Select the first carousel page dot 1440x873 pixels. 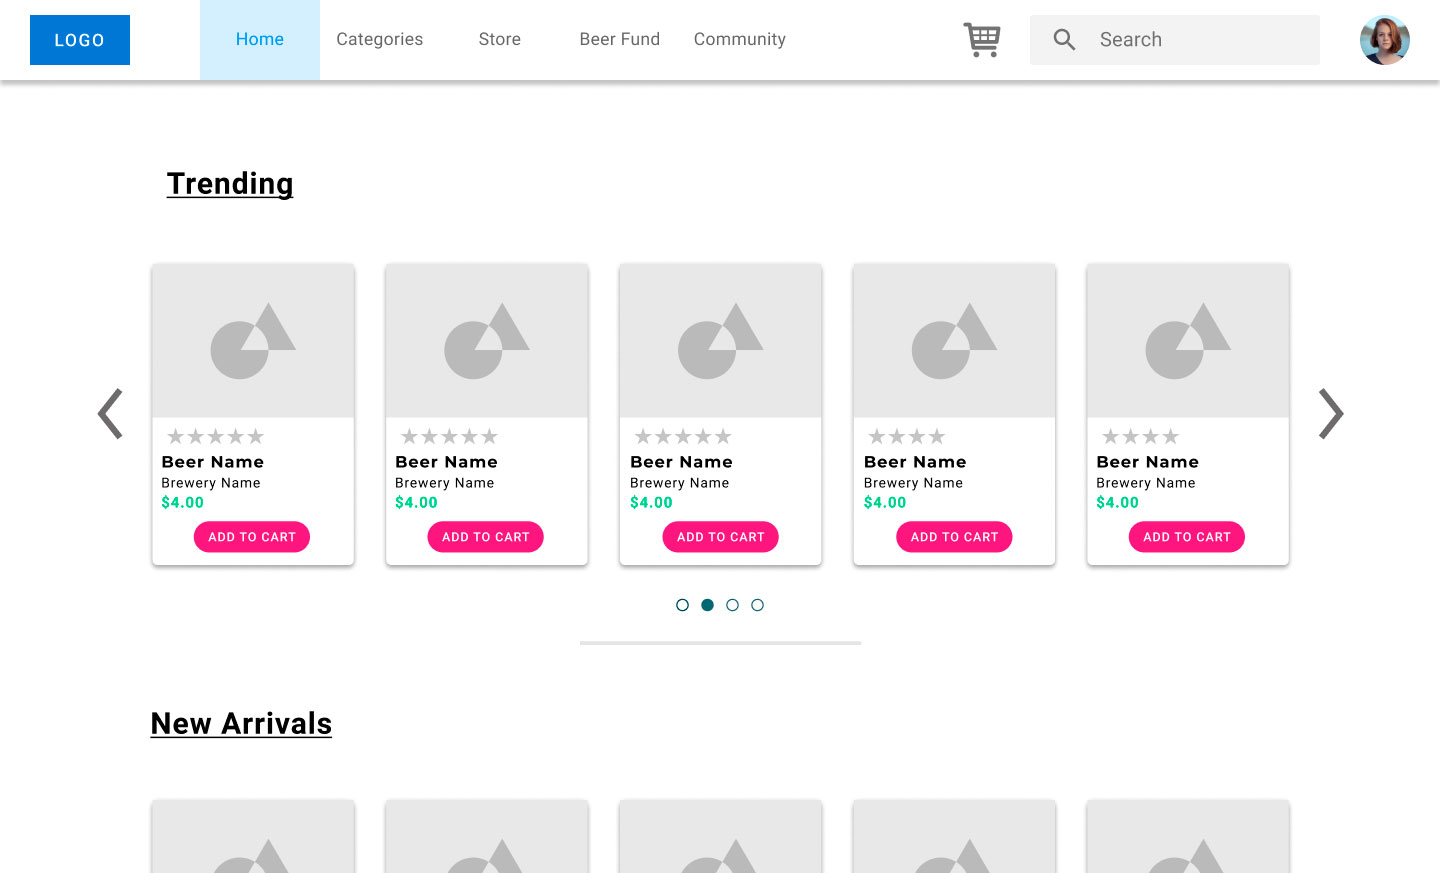point(682,605)
